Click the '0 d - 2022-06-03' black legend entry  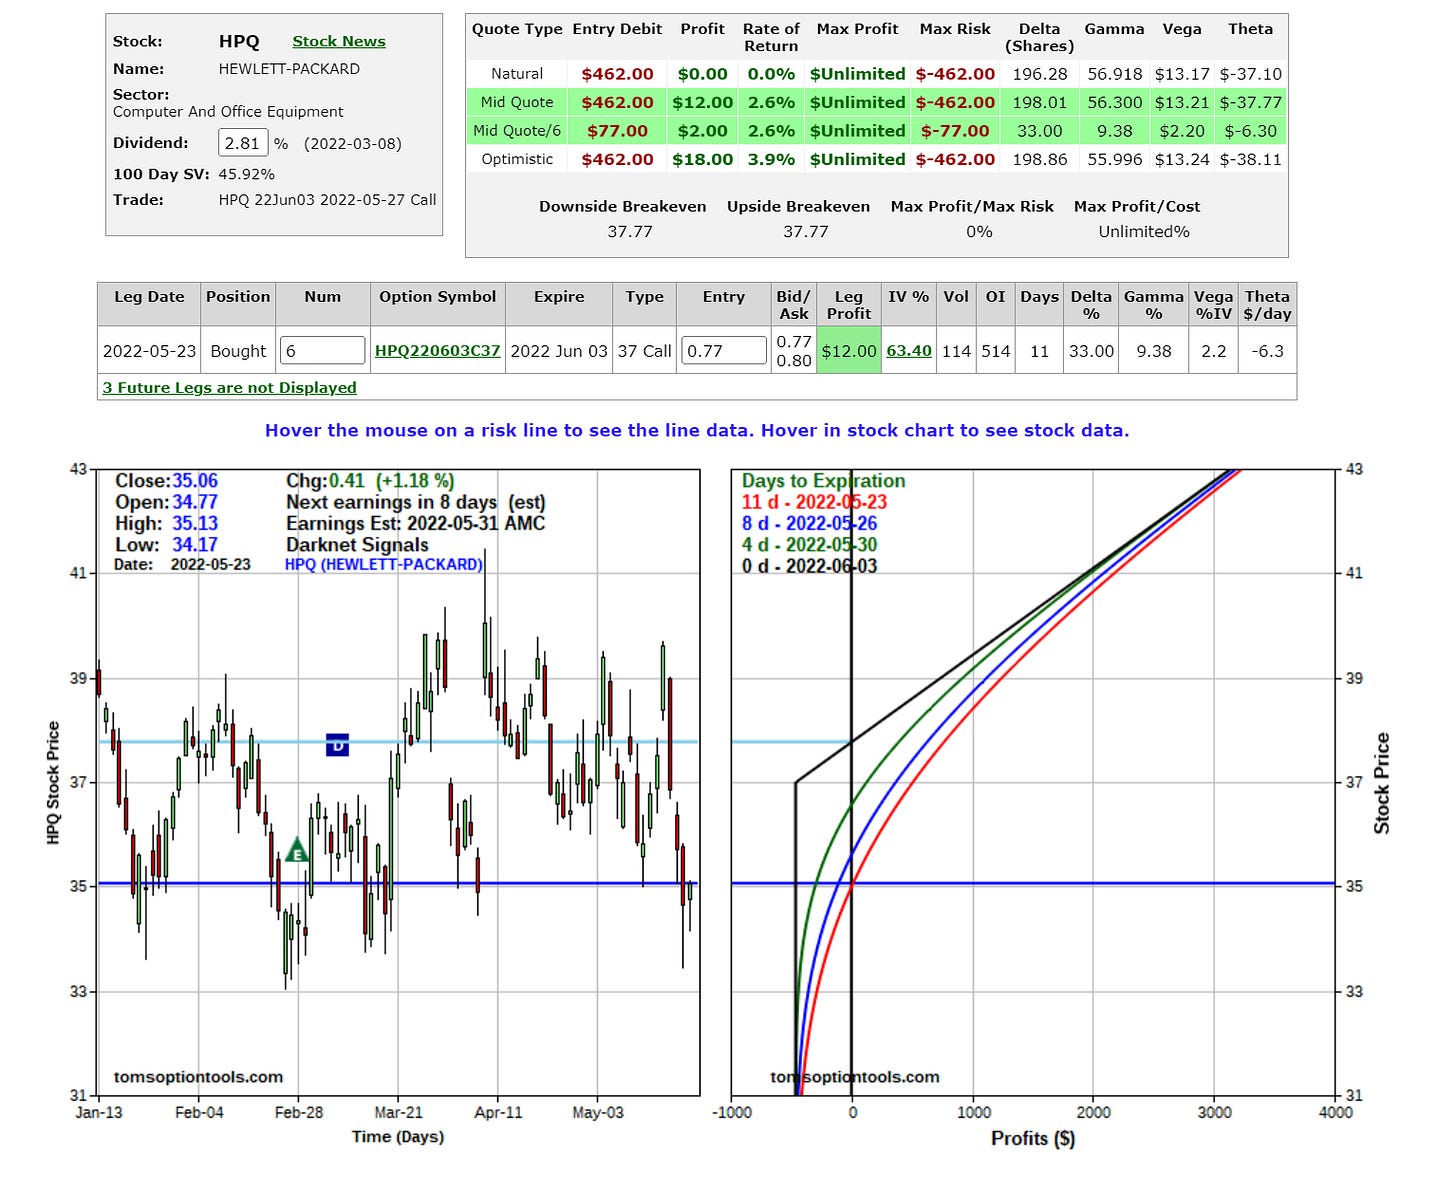click(x=809, y=566)
